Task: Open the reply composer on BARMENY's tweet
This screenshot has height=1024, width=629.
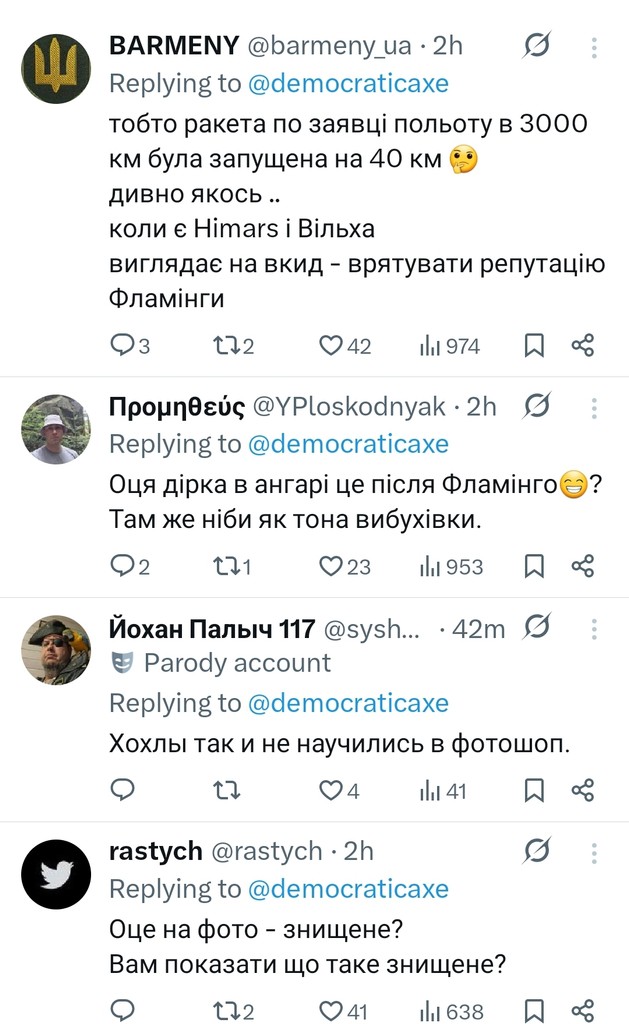Action: point(123,344)
